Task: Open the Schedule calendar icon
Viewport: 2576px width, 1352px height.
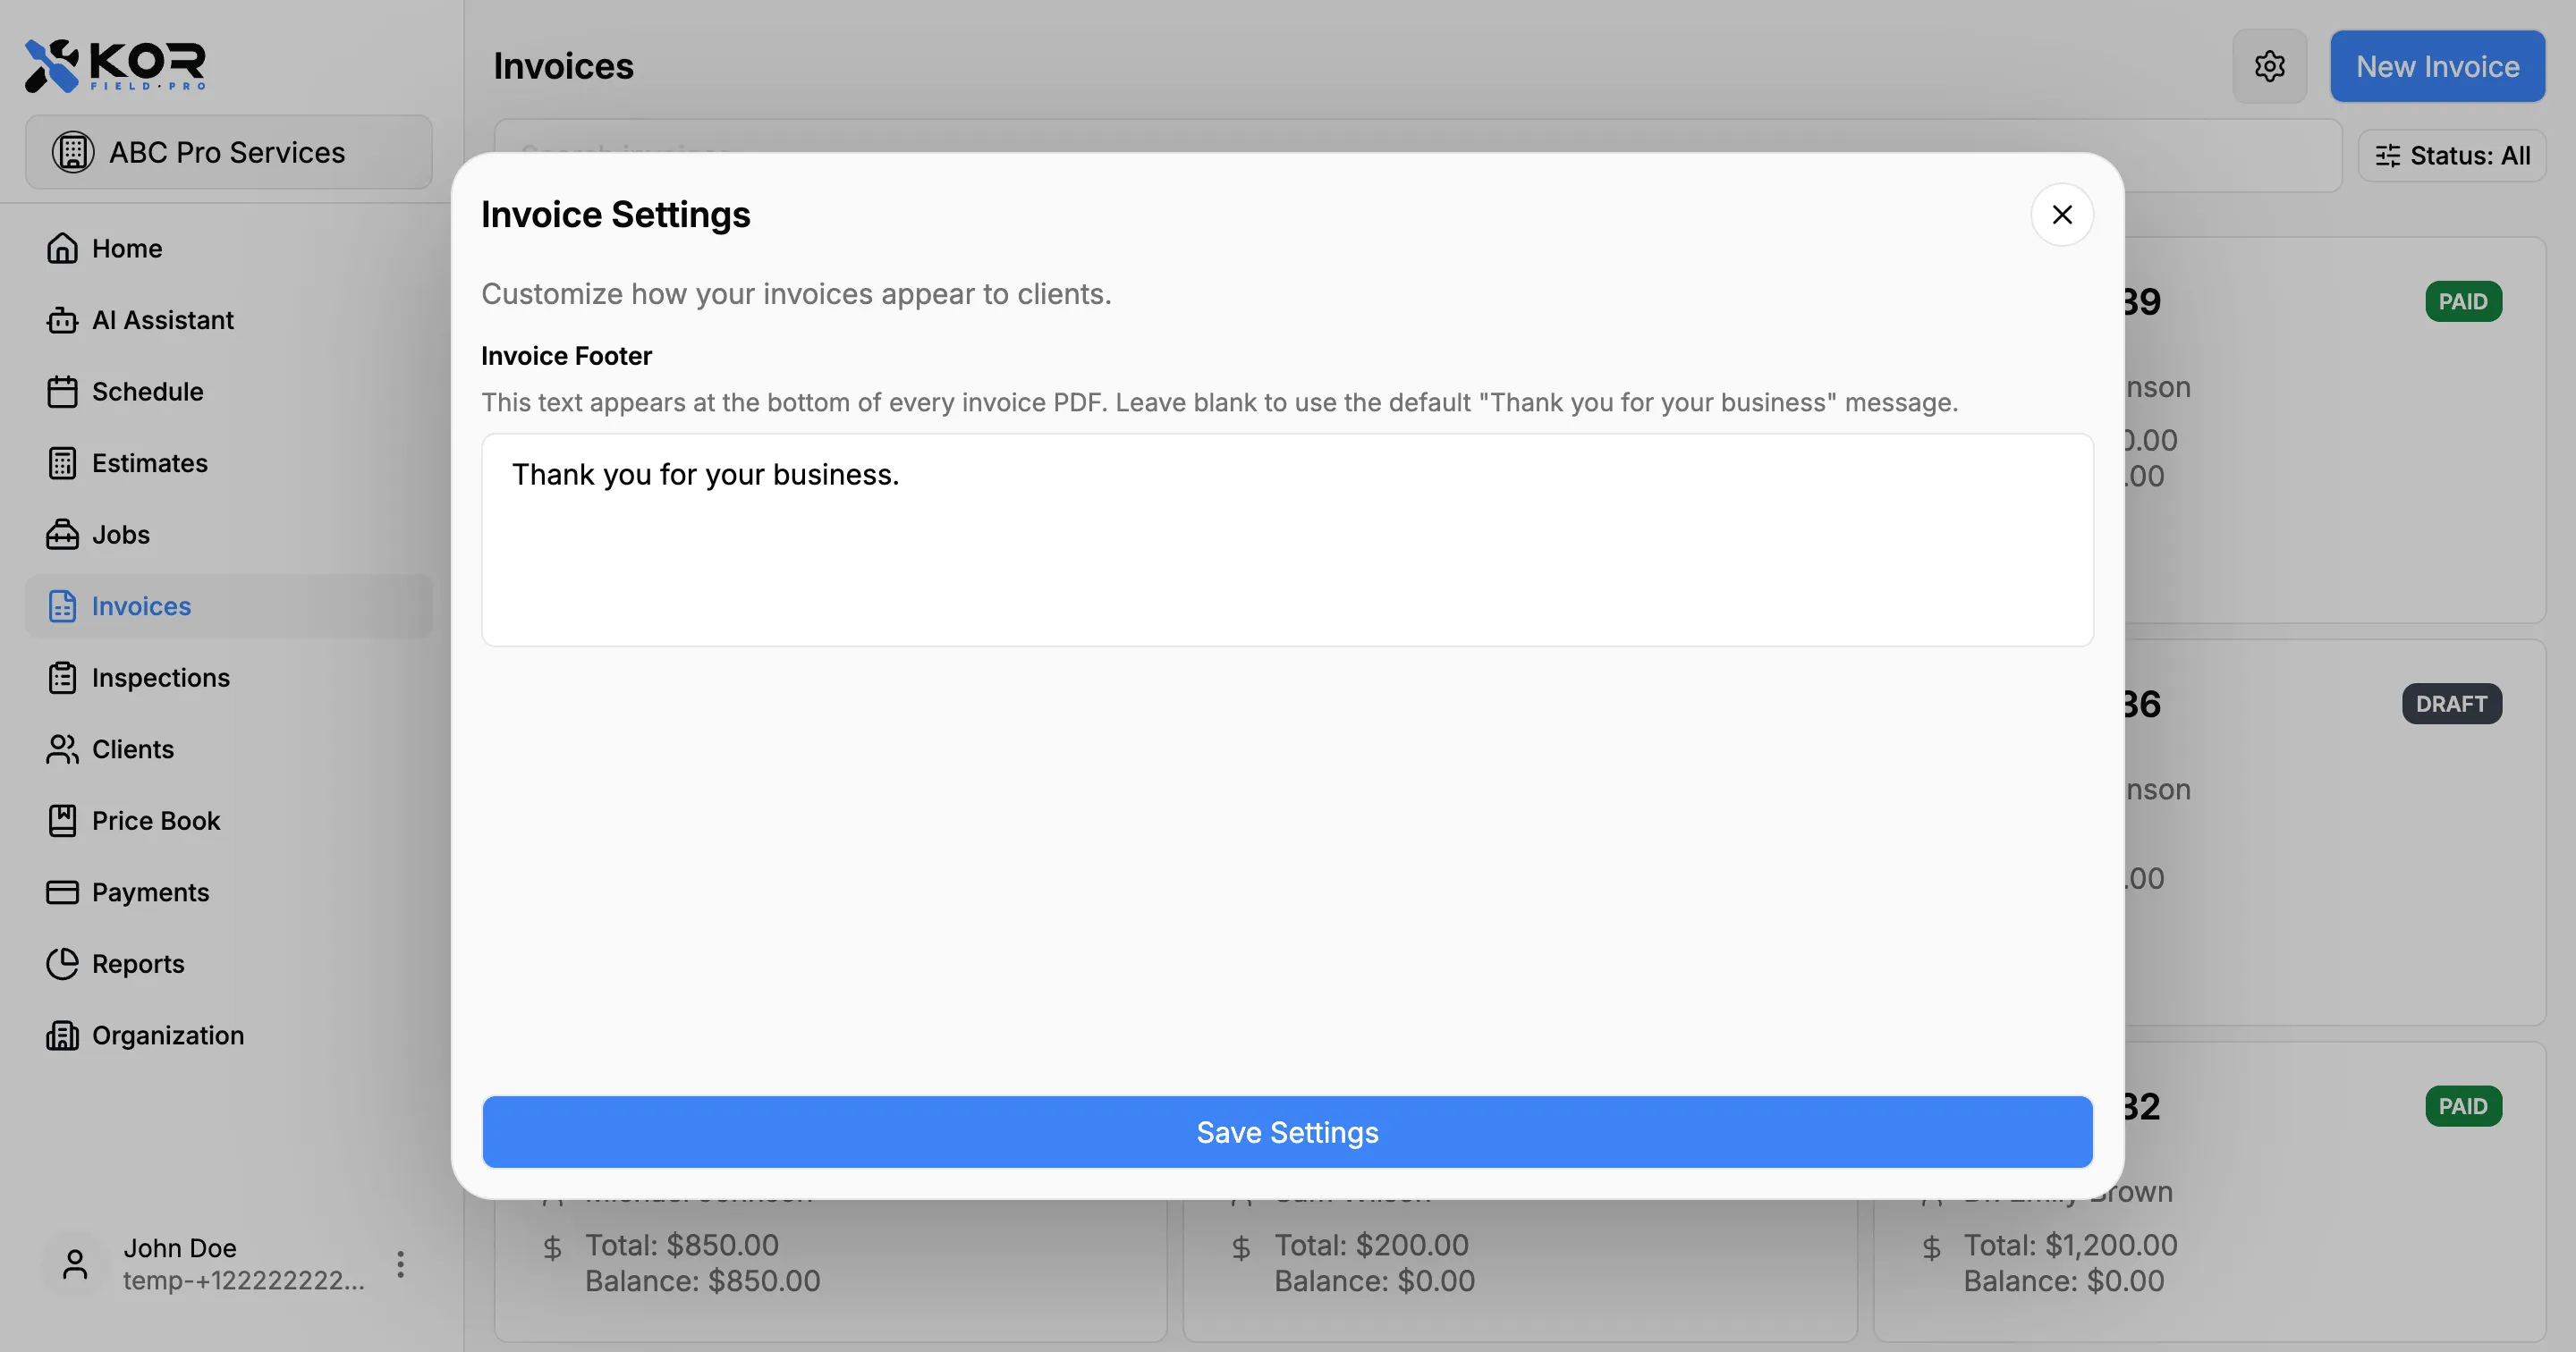Action: [62, 391]
